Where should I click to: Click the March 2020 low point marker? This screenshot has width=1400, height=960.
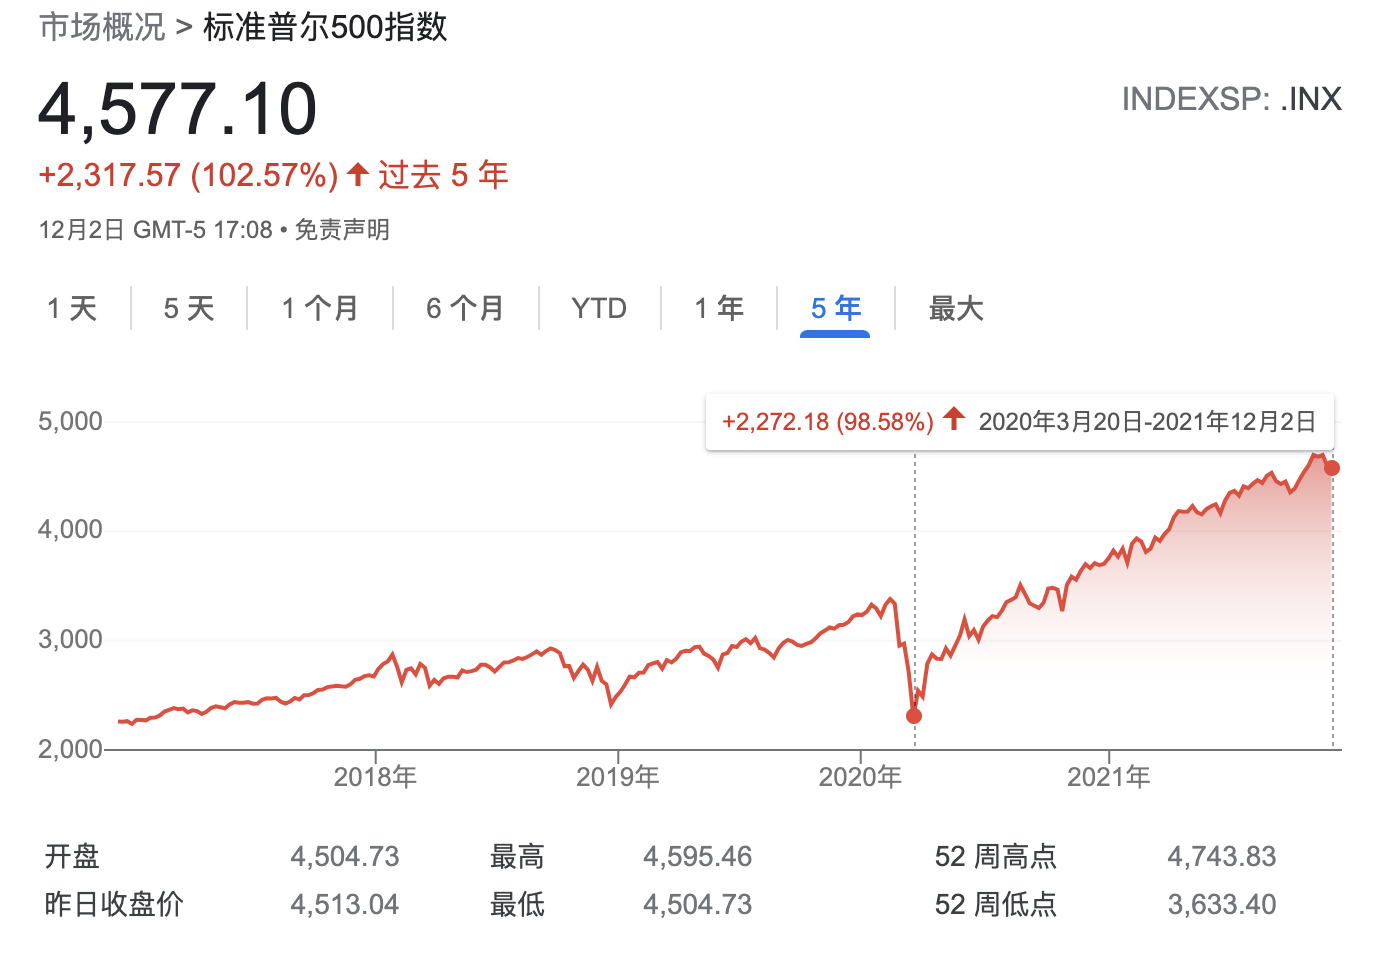914,716
